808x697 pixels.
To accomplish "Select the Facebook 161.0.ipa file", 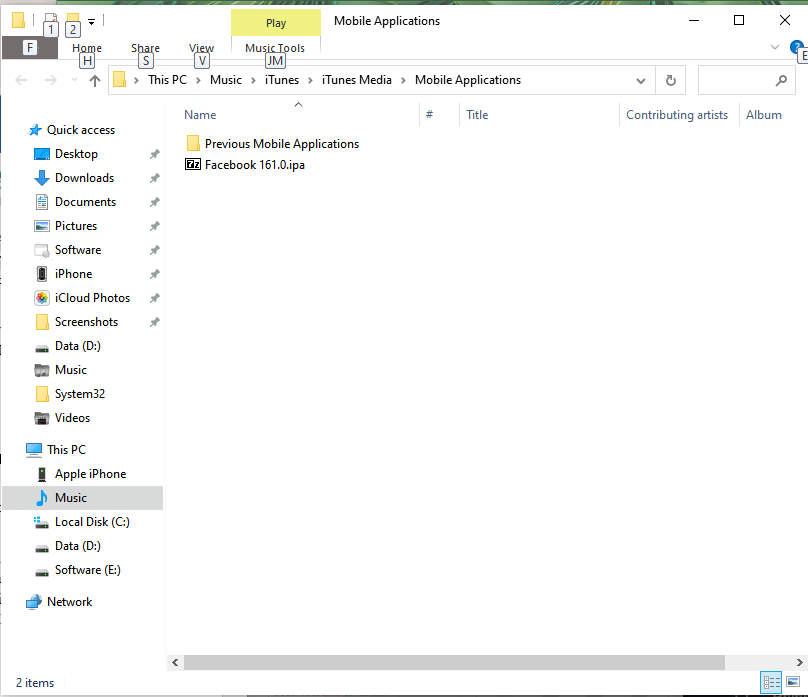I will coord(254,165).
